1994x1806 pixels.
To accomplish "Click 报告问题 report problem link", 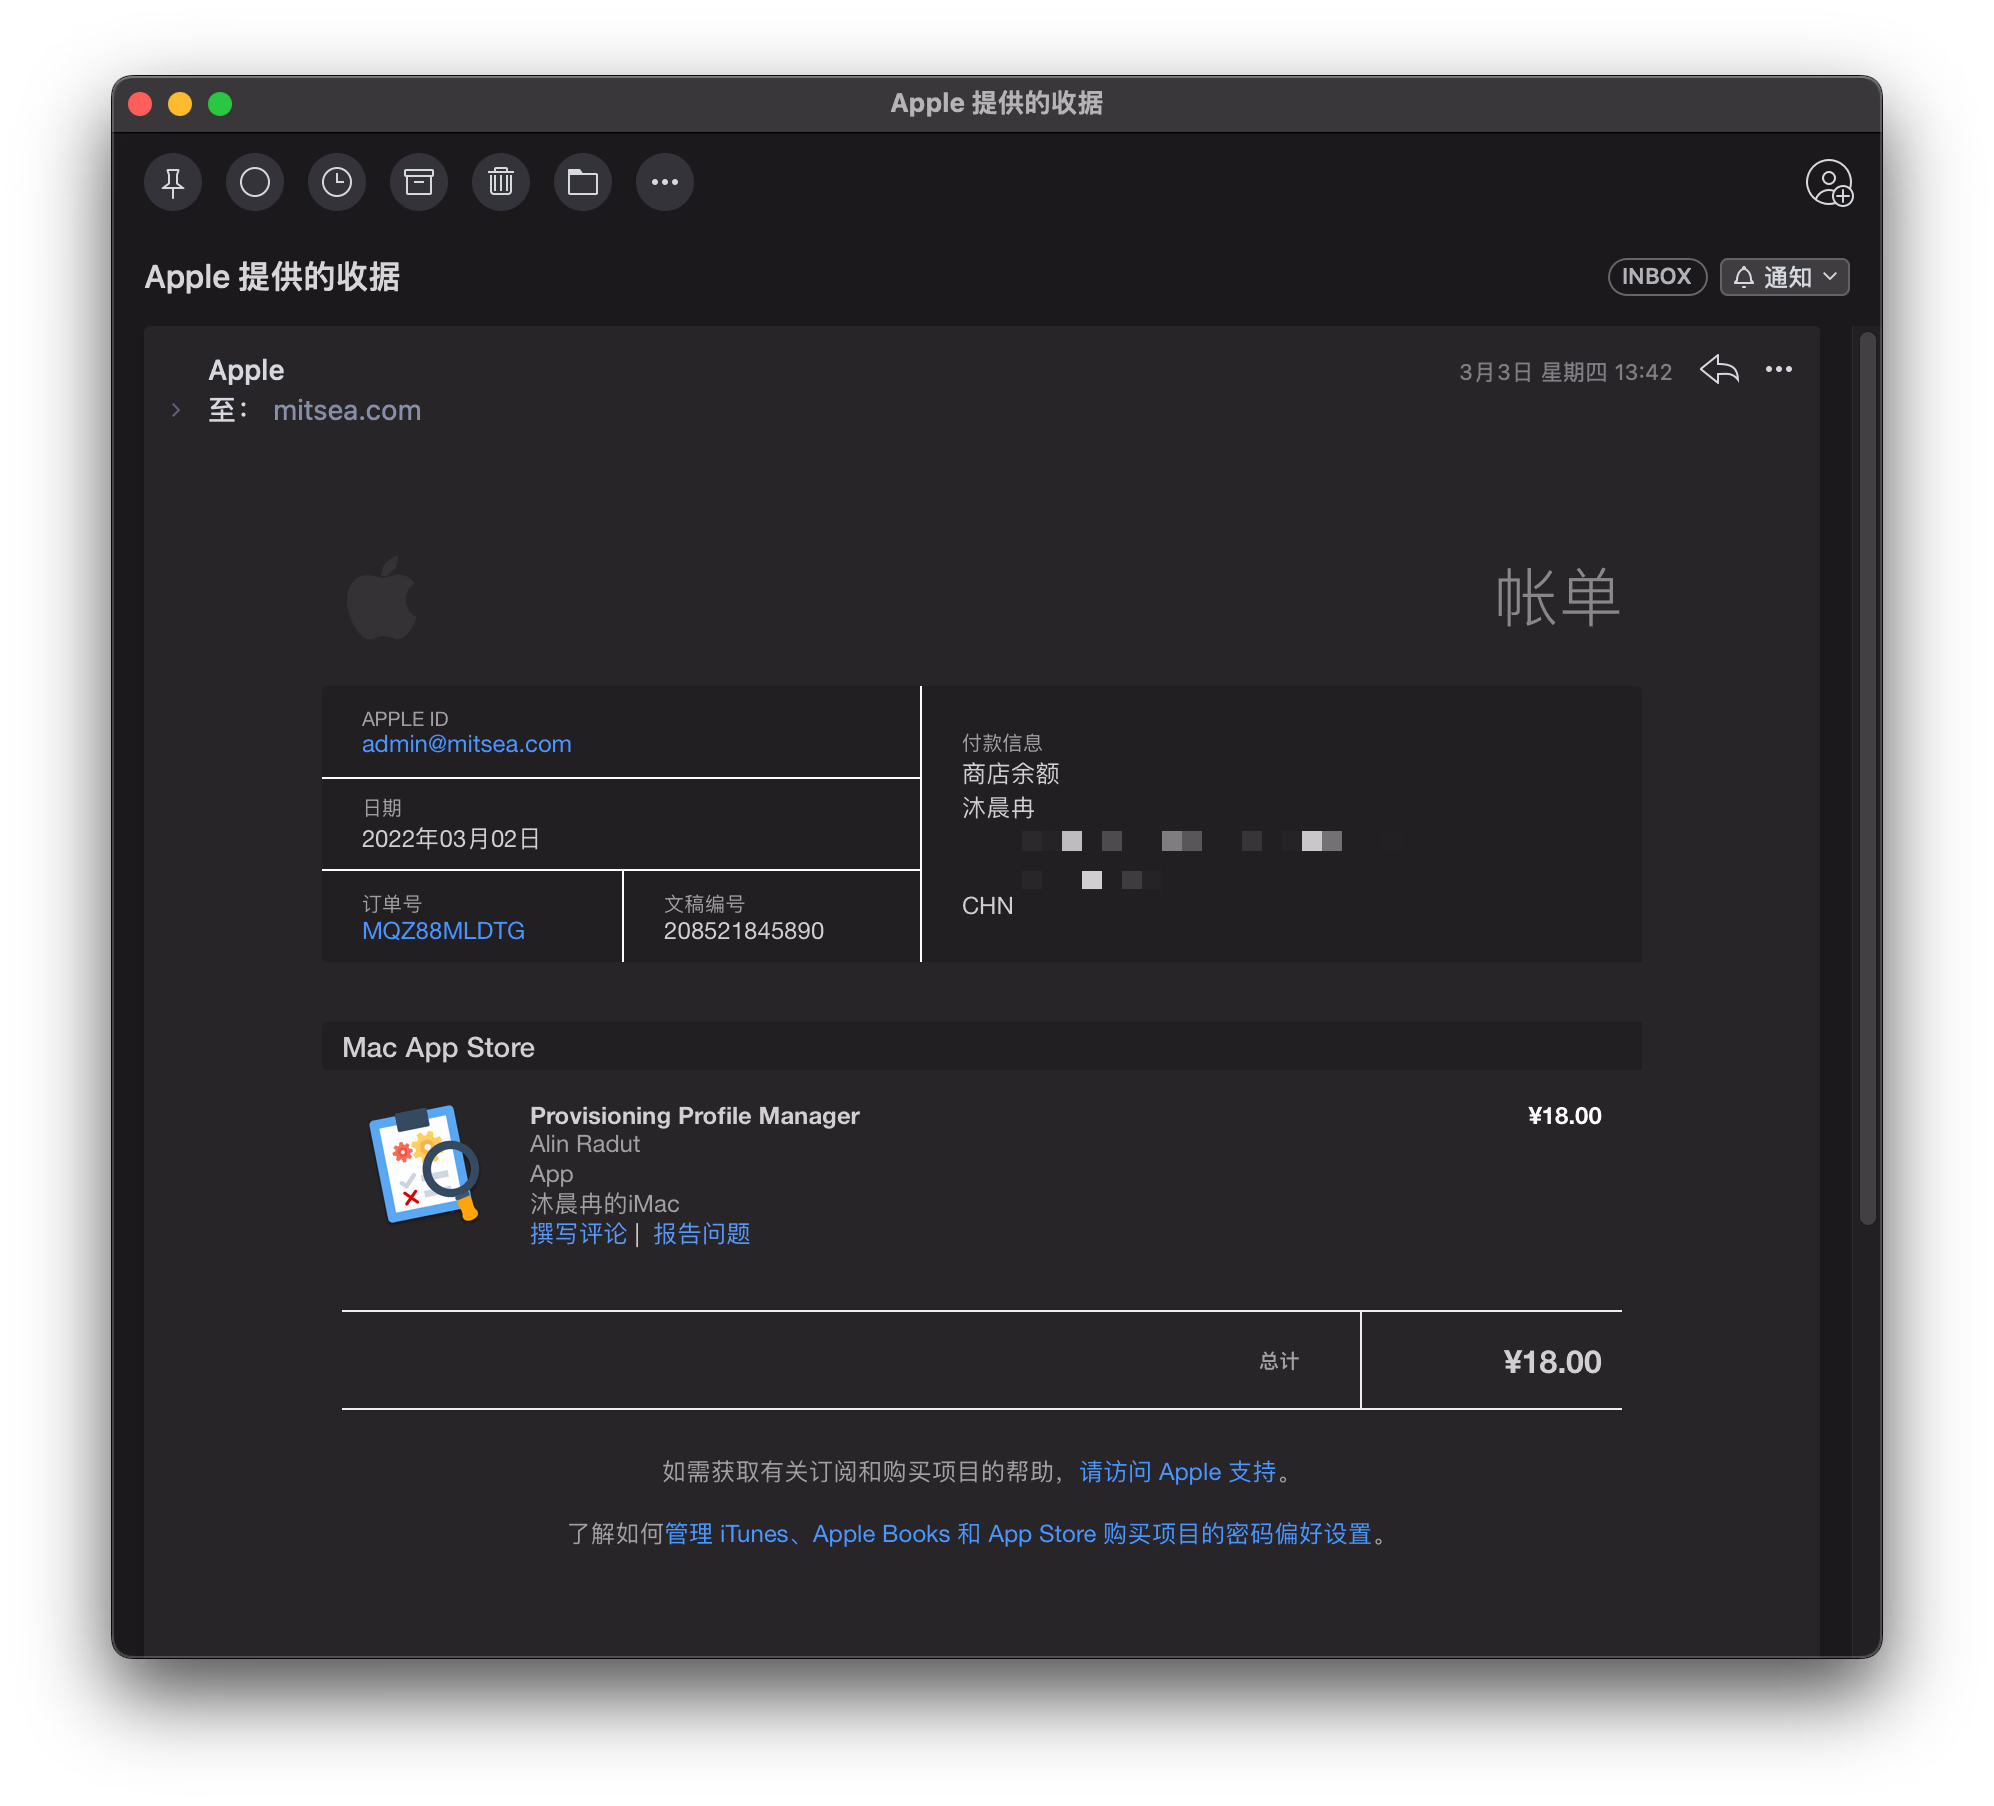I will coord(702,1234).
